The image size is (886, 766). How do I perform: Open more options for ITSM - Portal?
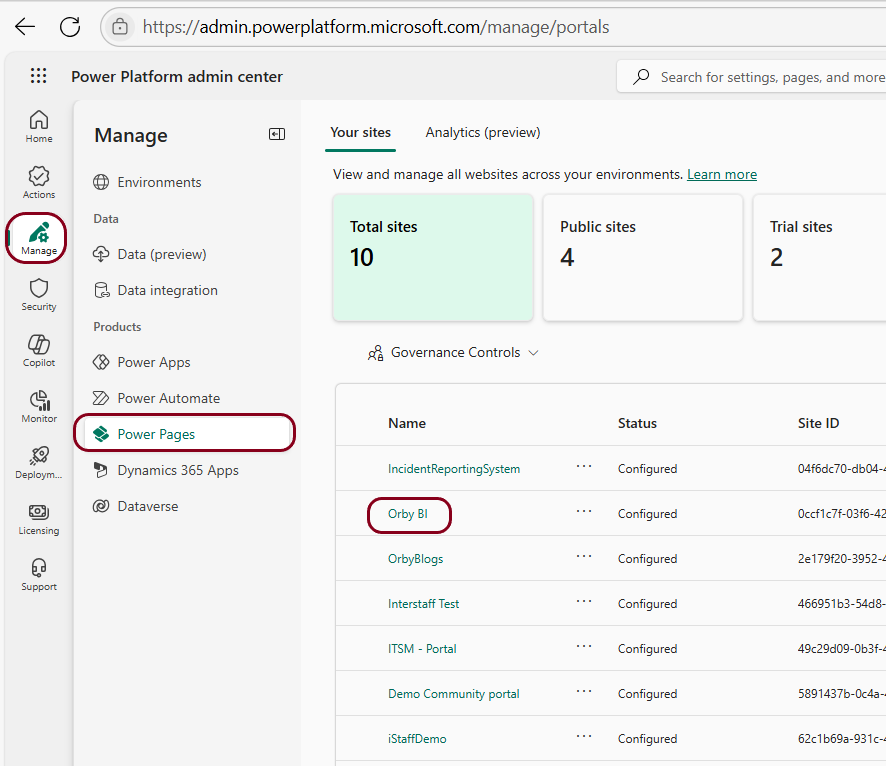584,647
